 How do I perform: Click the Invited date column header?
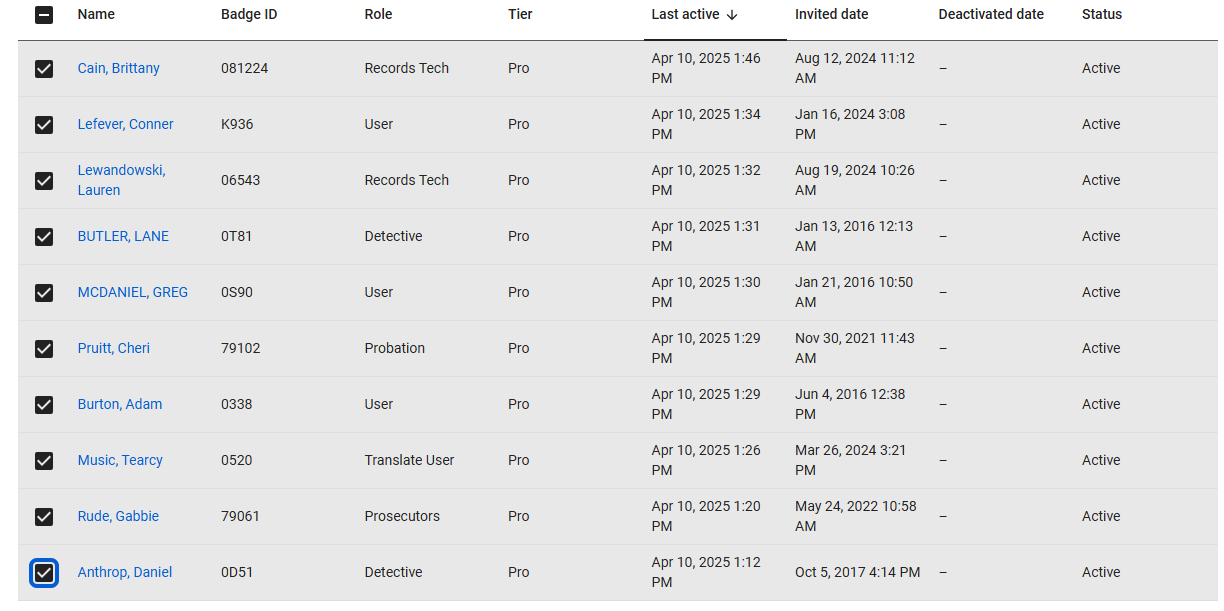[831, 15]
